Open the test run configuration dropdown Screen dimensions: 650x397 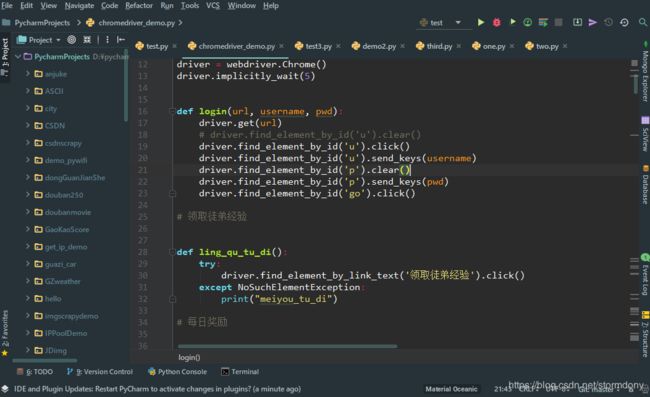pyautogui.click(x=458, y=22)
